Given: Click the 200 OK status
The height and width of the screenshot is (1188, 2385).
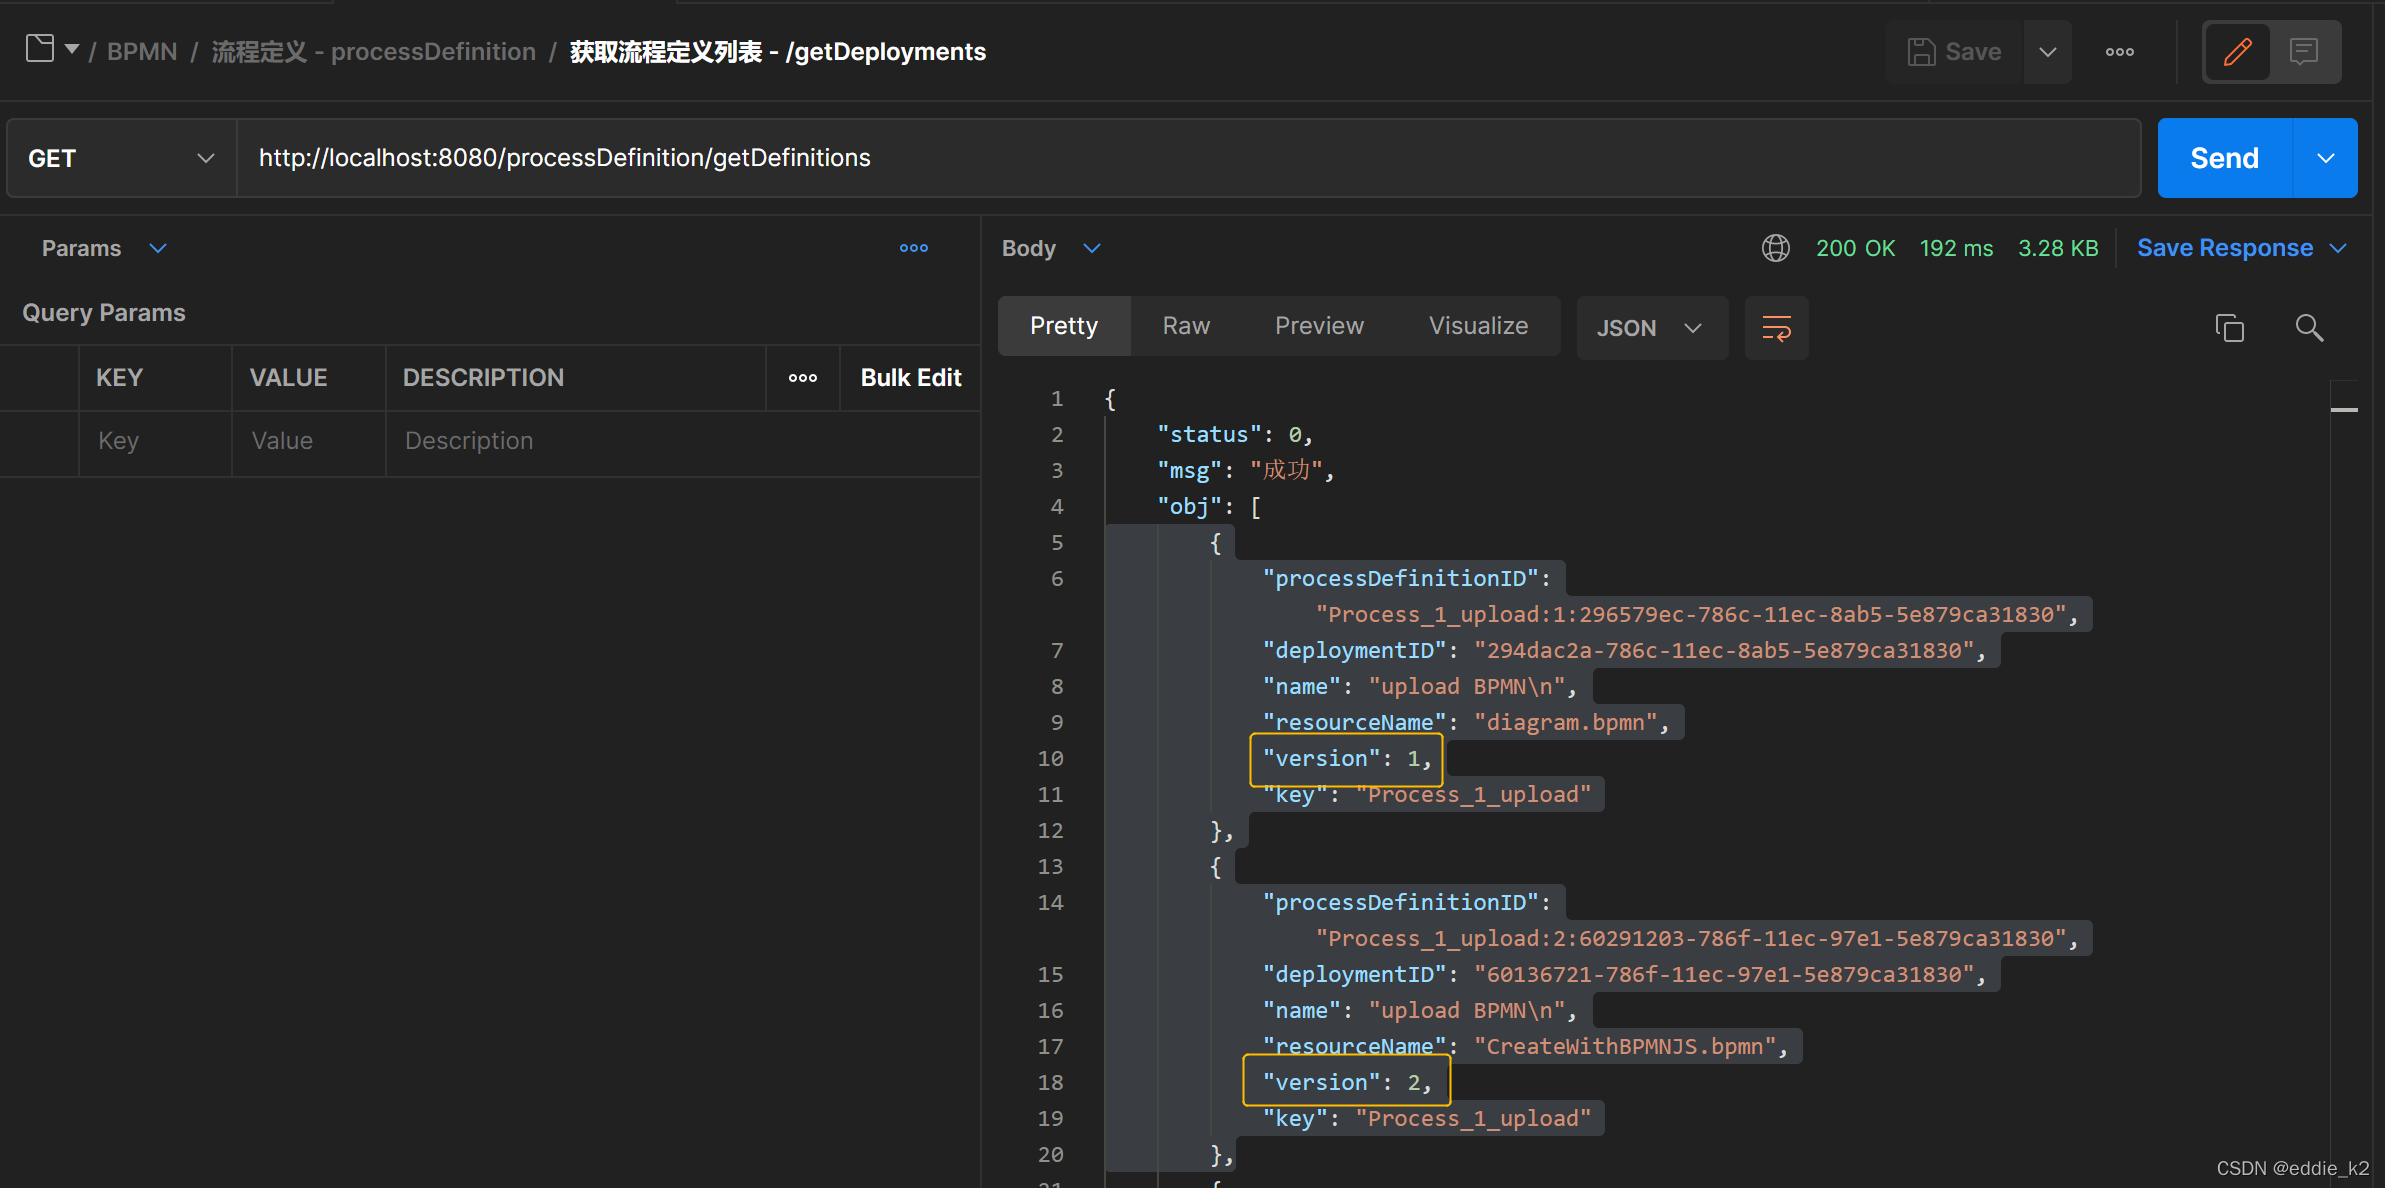Looking at the screenshot, I should coord(1855,248).
